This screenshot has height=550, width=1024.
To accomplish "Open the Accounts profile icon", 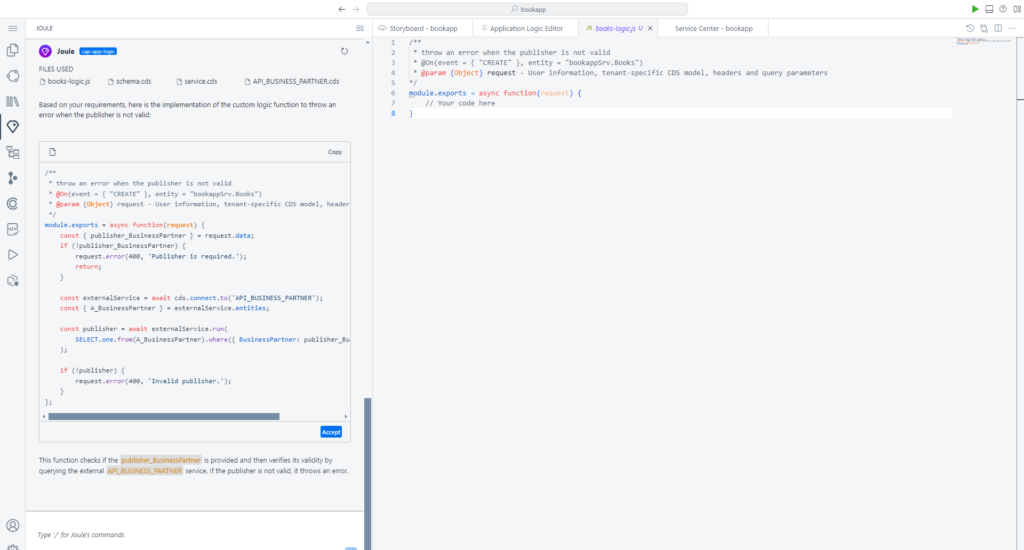I will click(12, 525).
